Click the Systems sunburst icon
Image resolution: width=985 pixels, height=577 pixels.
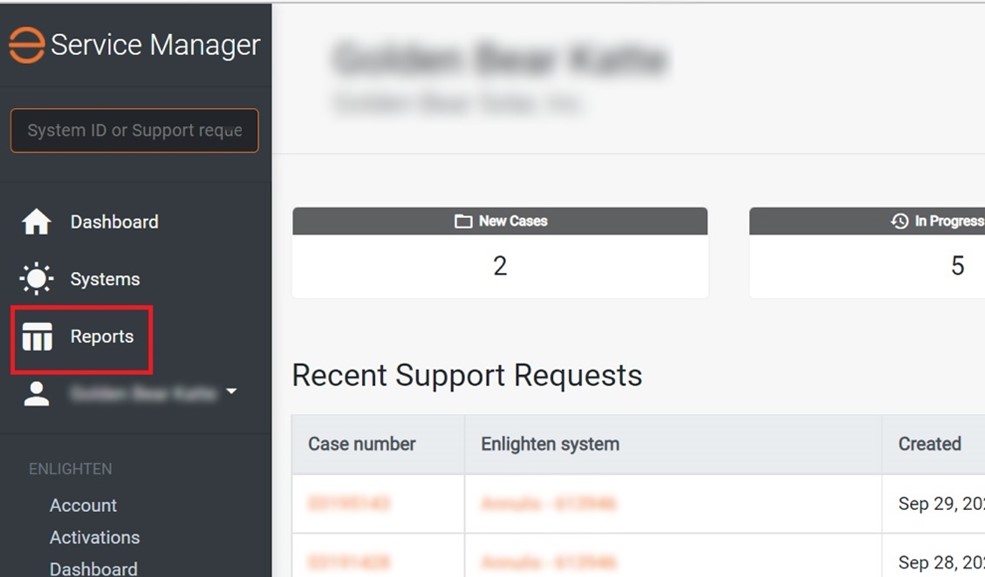coord(37,278)
